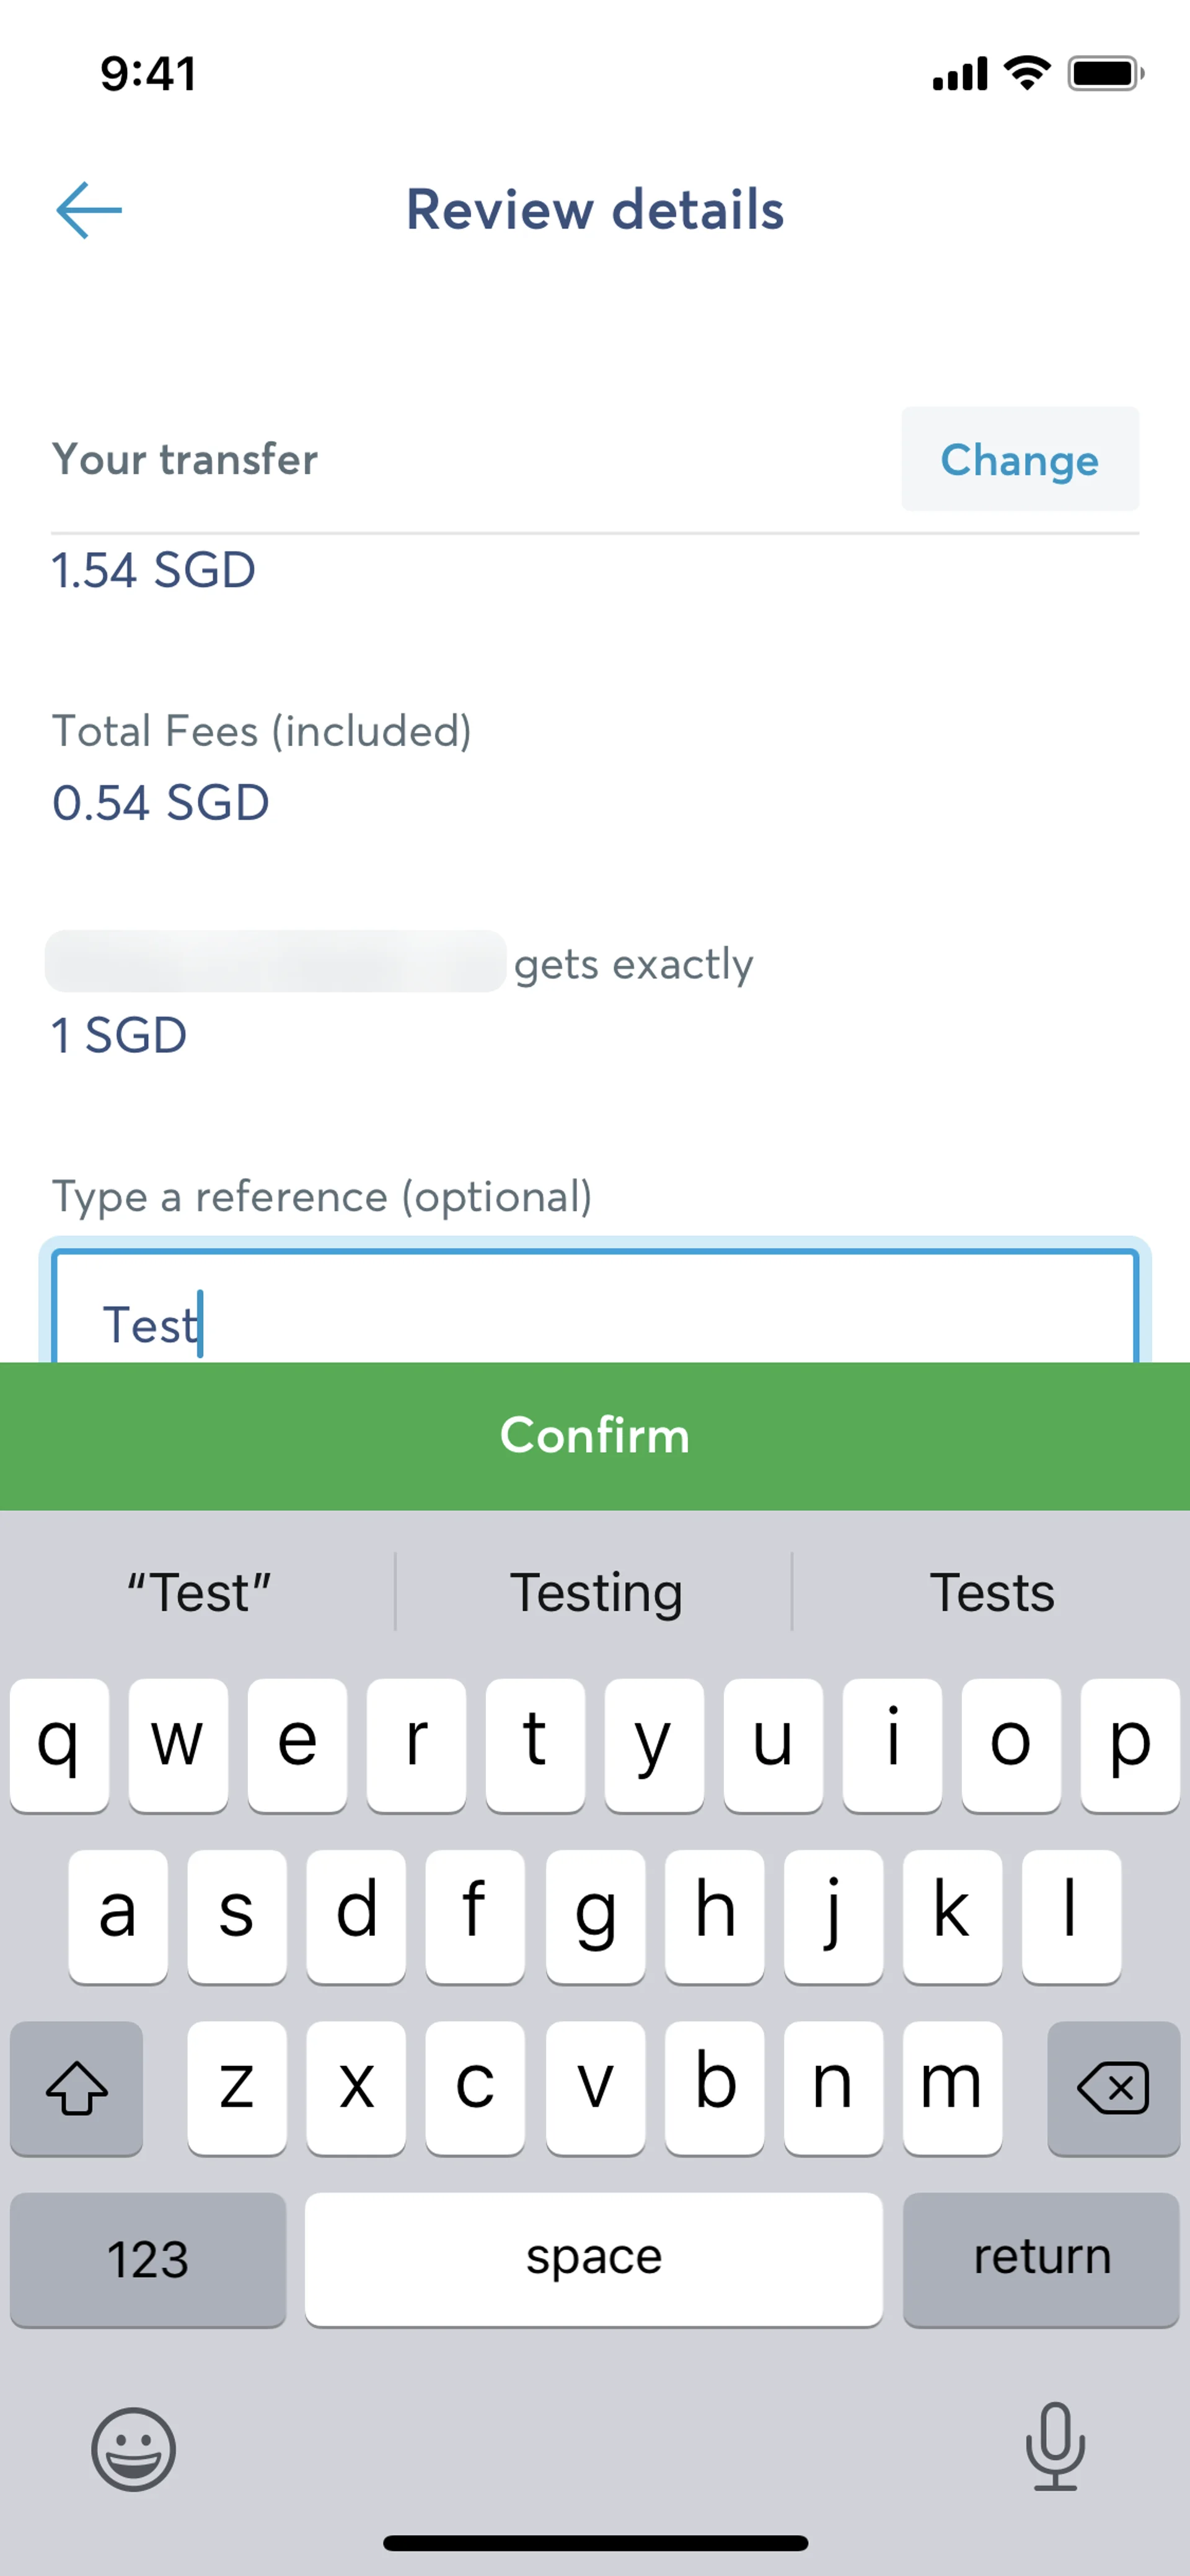Tap the shift key arrow
This screenshot has height=2576, width=1190.
pyautogui.click(x=76, y=2088)
